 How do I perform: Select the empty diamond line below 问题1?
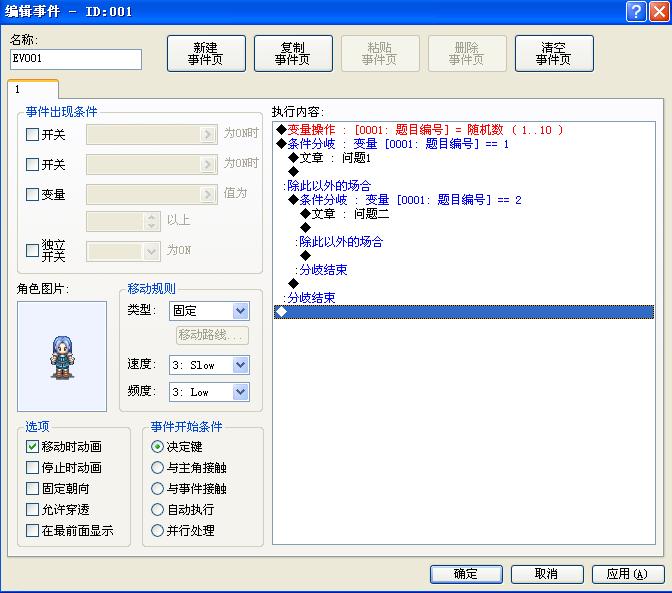[x=294, y=172]
